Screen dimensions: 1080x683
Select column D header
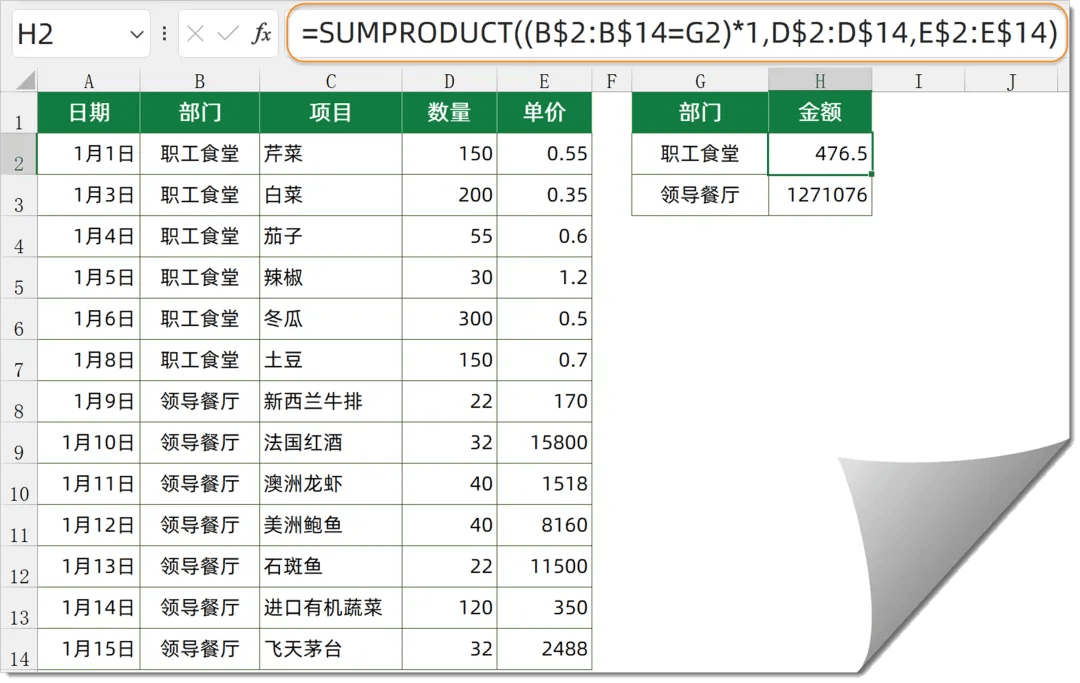pos(449,81)
